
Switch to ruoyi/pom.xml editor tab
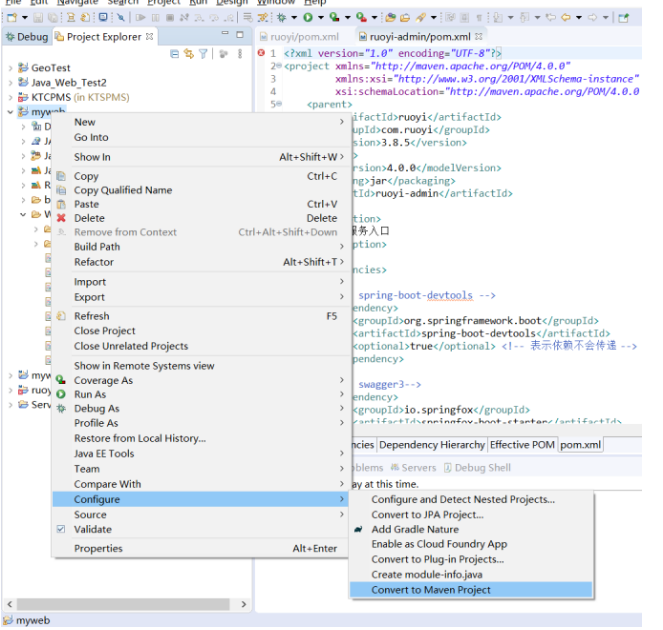(300, 37)
